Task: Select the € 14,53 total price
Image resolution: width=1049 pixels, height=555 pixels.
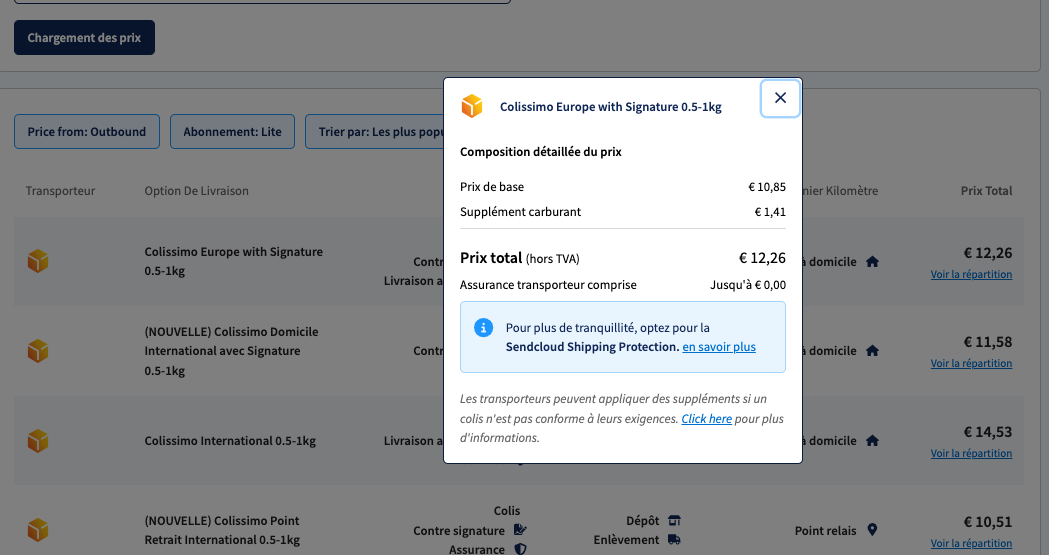Action: click(987, 432)
